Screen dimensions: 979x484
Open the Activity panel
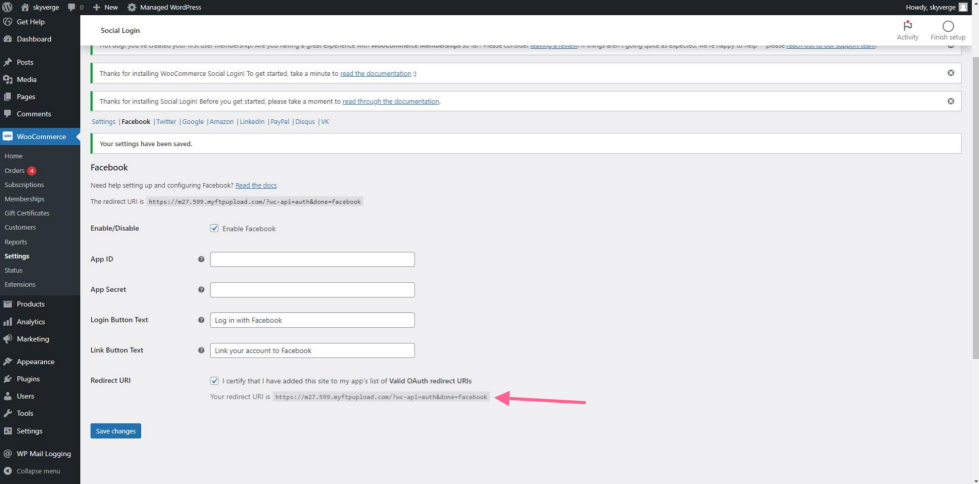907,31
